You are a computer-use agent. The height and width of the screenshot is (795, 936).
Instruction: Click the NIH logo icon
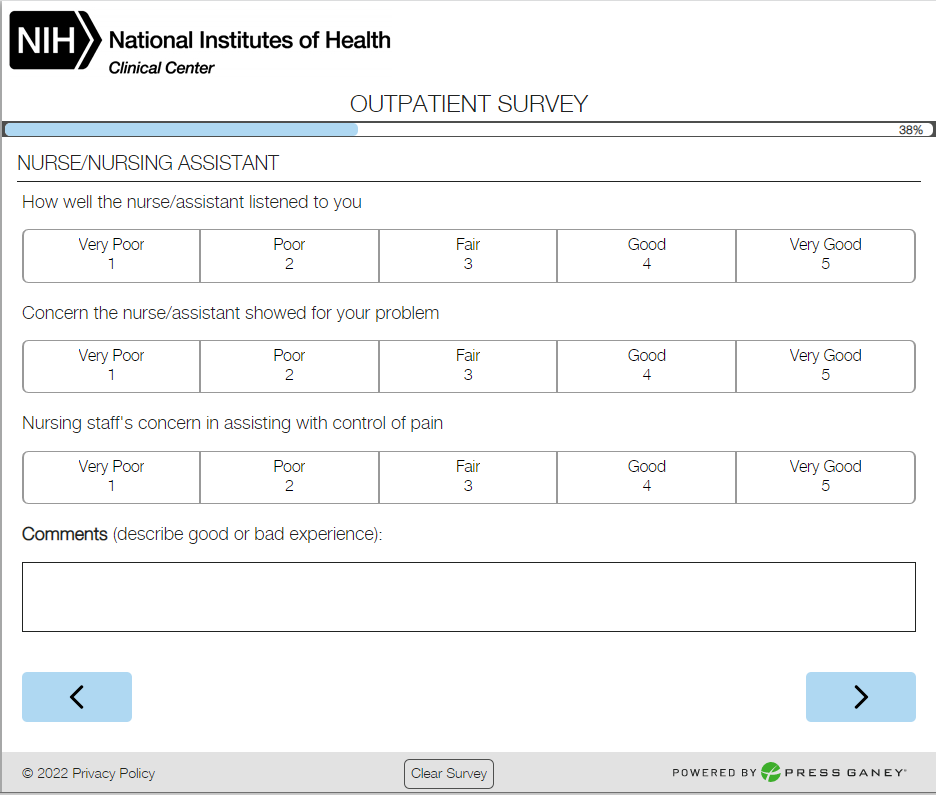click(55, 40)
